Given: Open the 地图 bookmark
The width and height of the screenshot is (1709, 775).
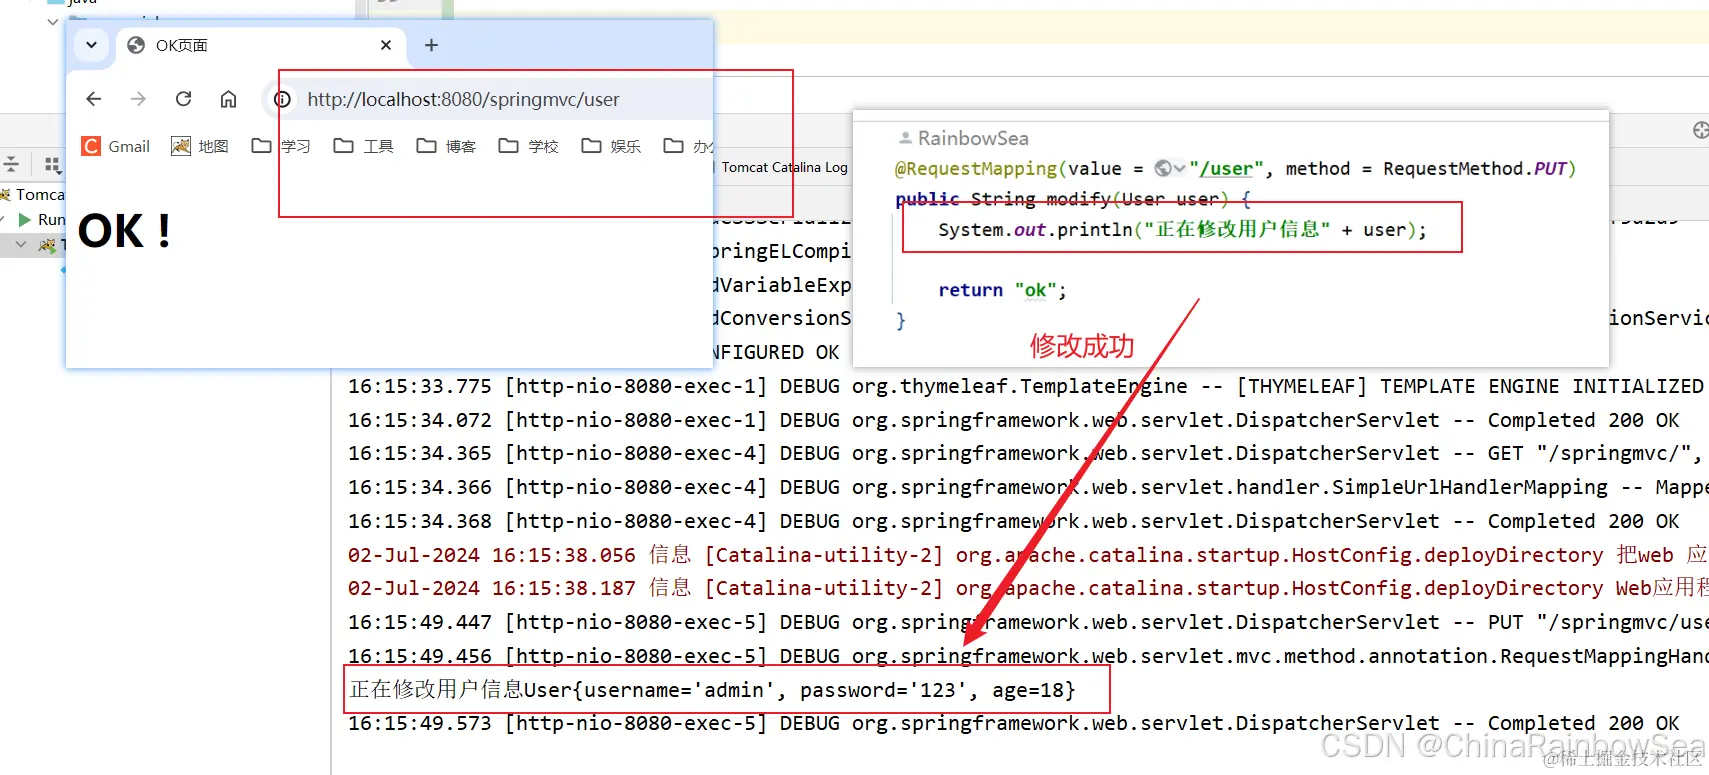Looking at the screenshot, I should [x=200, y=146].
